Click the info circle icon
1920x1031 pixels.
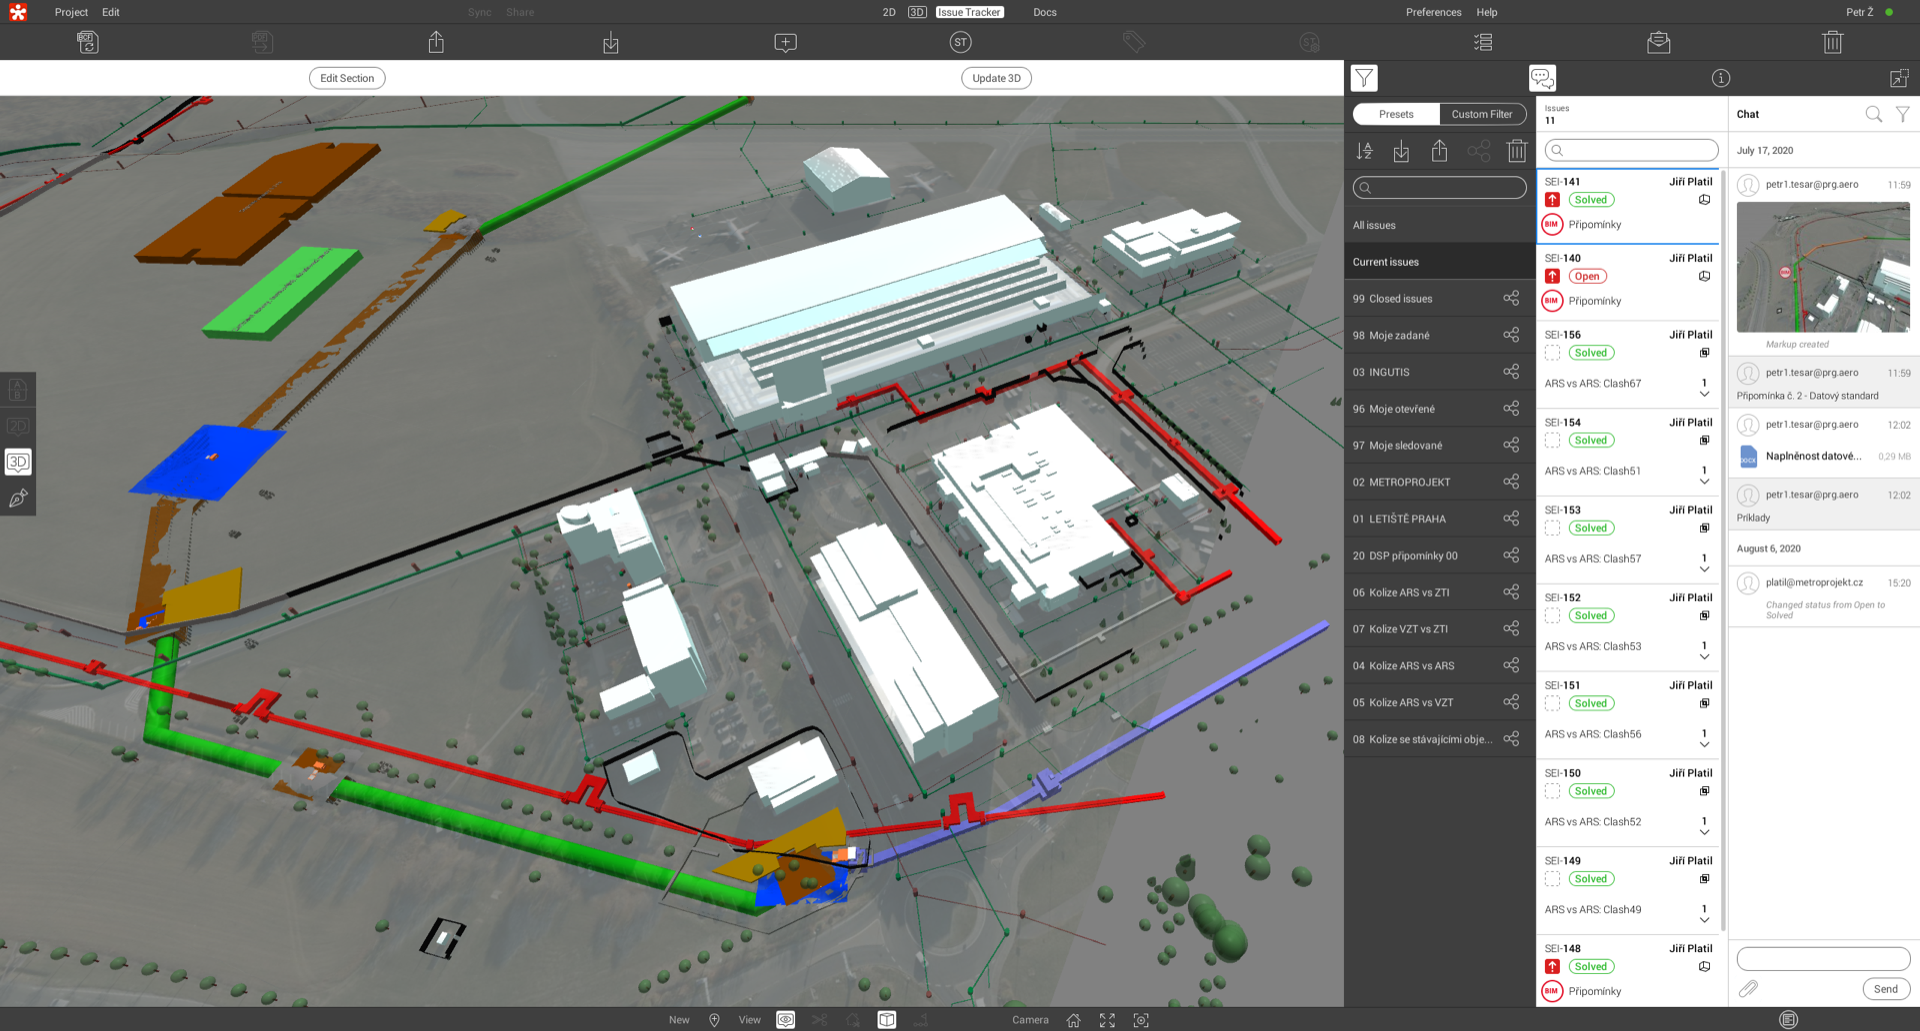(1720, 78)
